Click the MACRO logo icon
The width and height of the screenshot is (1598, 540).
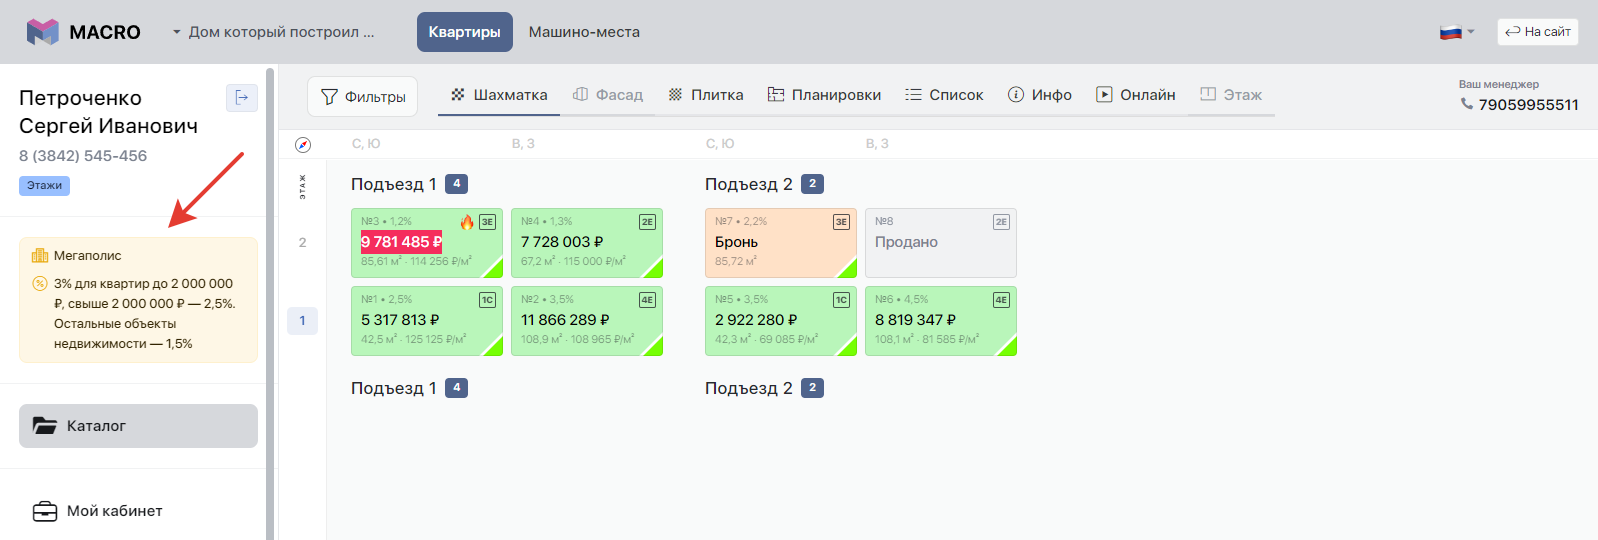42,32
